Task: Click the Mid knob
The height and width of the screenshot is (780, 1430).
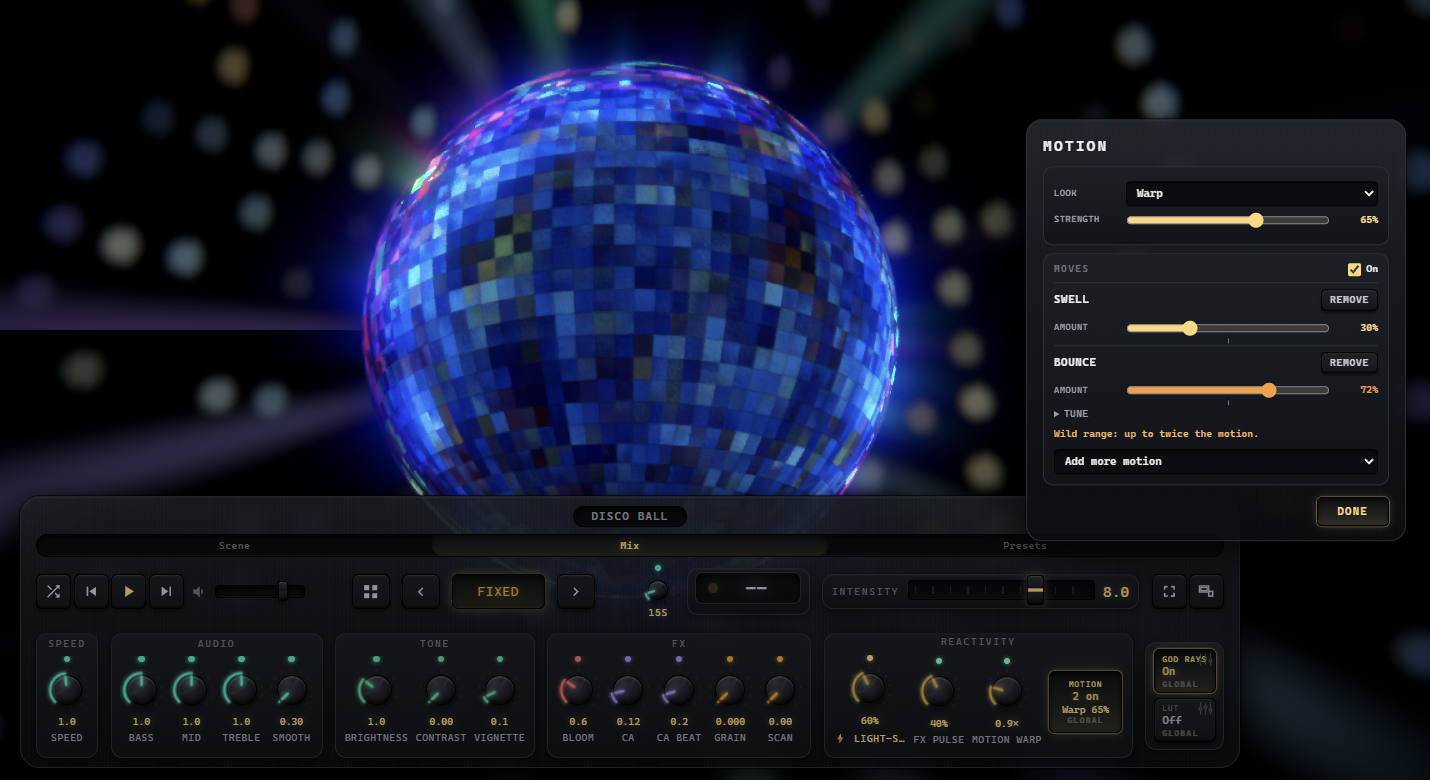Action: [191, 689]
